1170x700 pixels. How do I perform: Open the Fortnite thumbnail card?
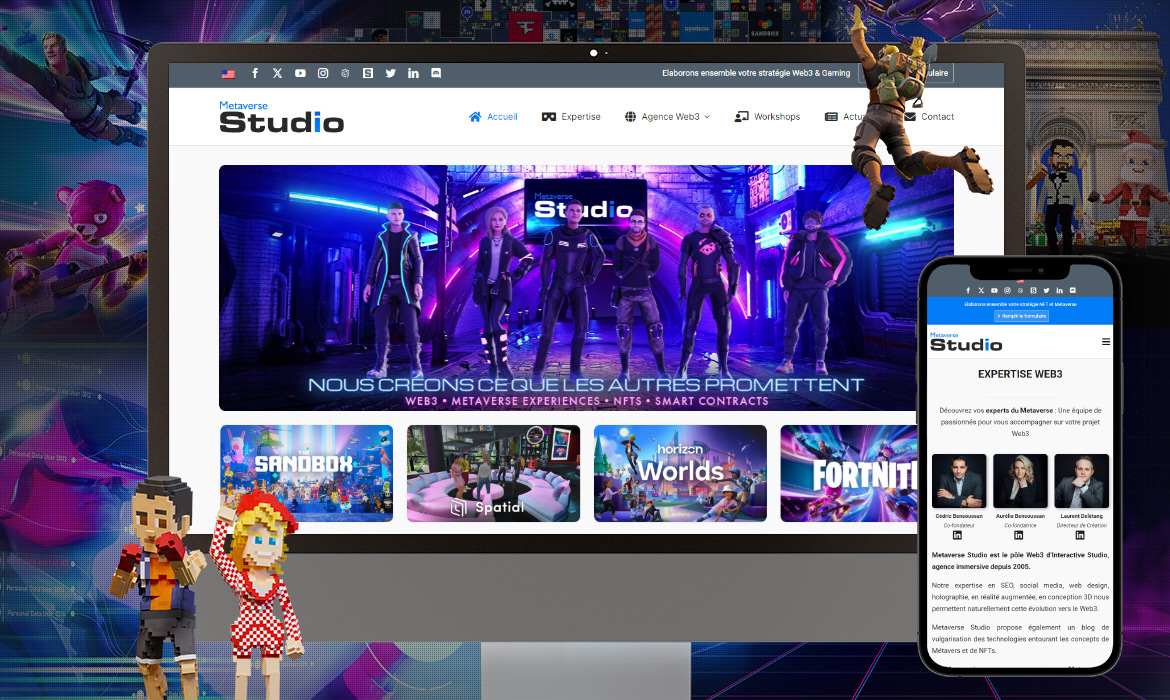849,473
